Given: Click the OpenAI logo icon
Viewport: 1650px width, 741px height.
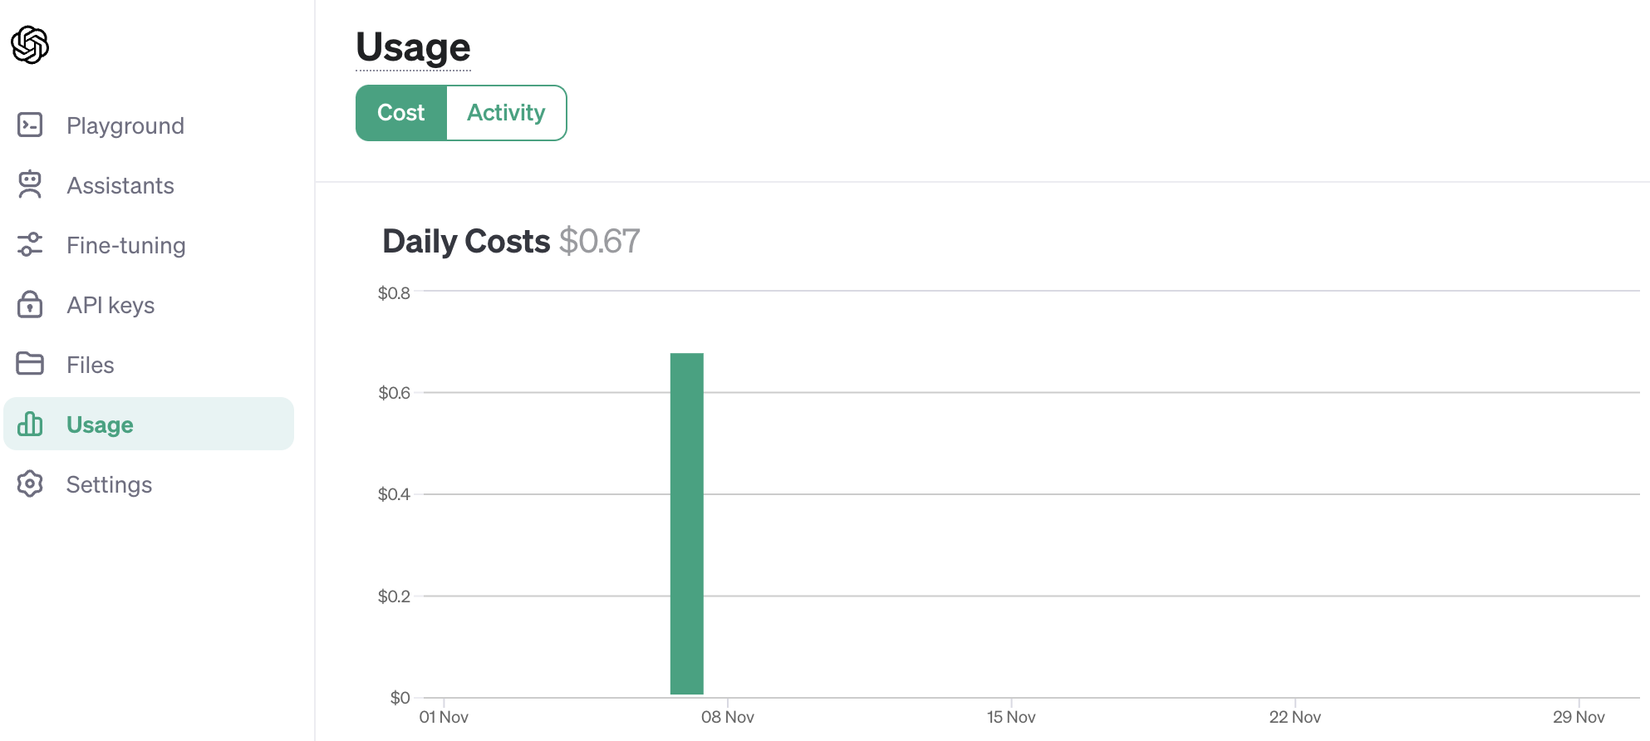Looking at the screenshot, I should [30, 45].
